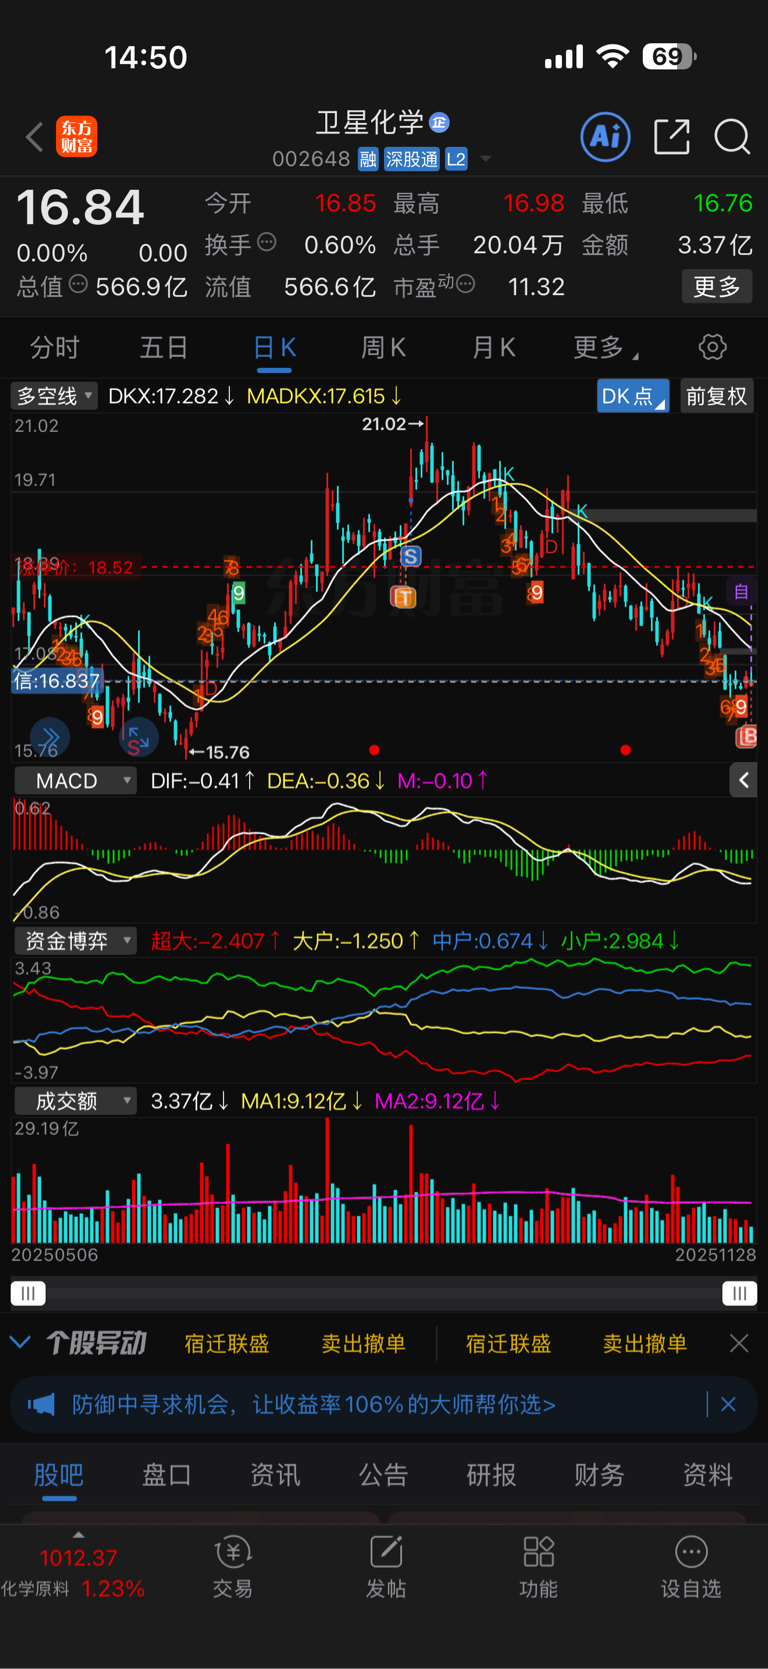Open the search magnifier icon
The width and height of the screenshot is (768, 1669).
(732, 136)
